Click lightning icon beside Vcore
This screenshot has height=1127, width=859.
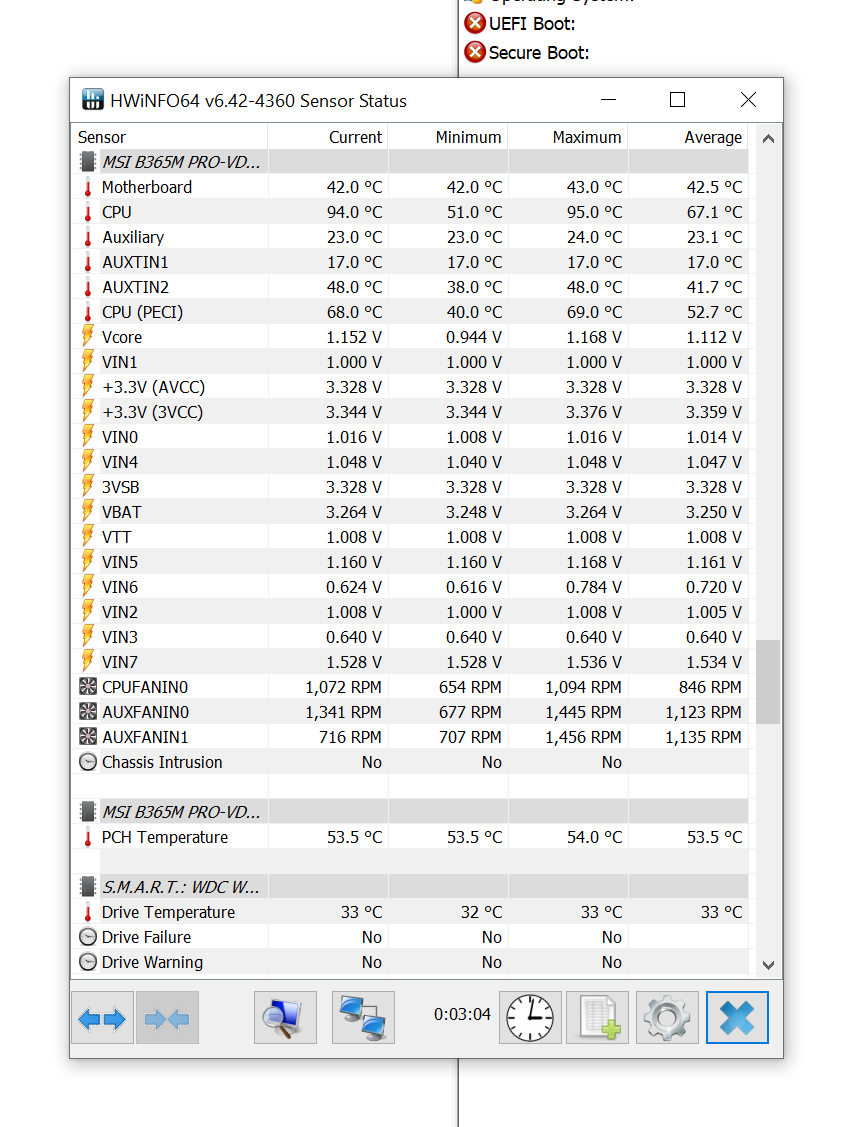coord(88,337)
